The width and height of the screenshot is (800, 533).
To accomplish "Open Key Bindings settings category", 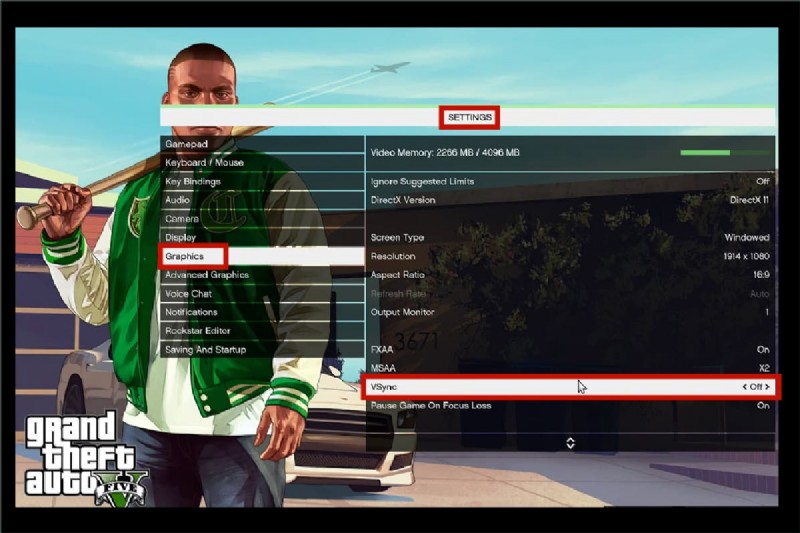I will 262,182.
